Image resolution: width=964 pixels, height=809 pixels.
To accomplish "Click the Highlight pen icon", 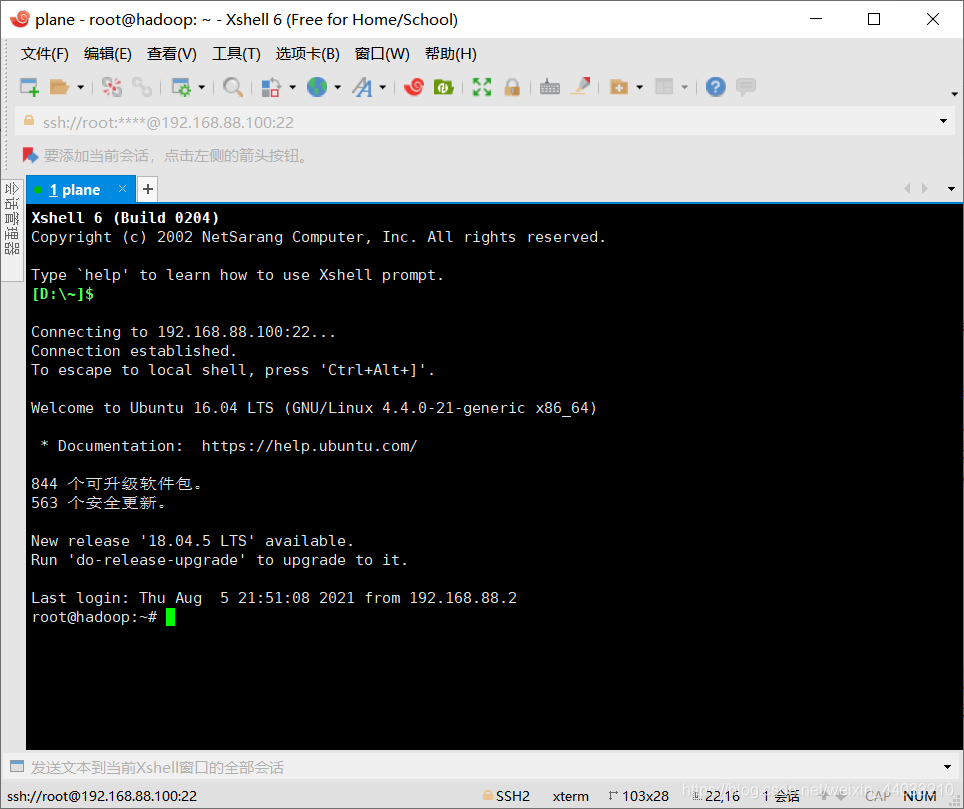I will pos(580,87).
